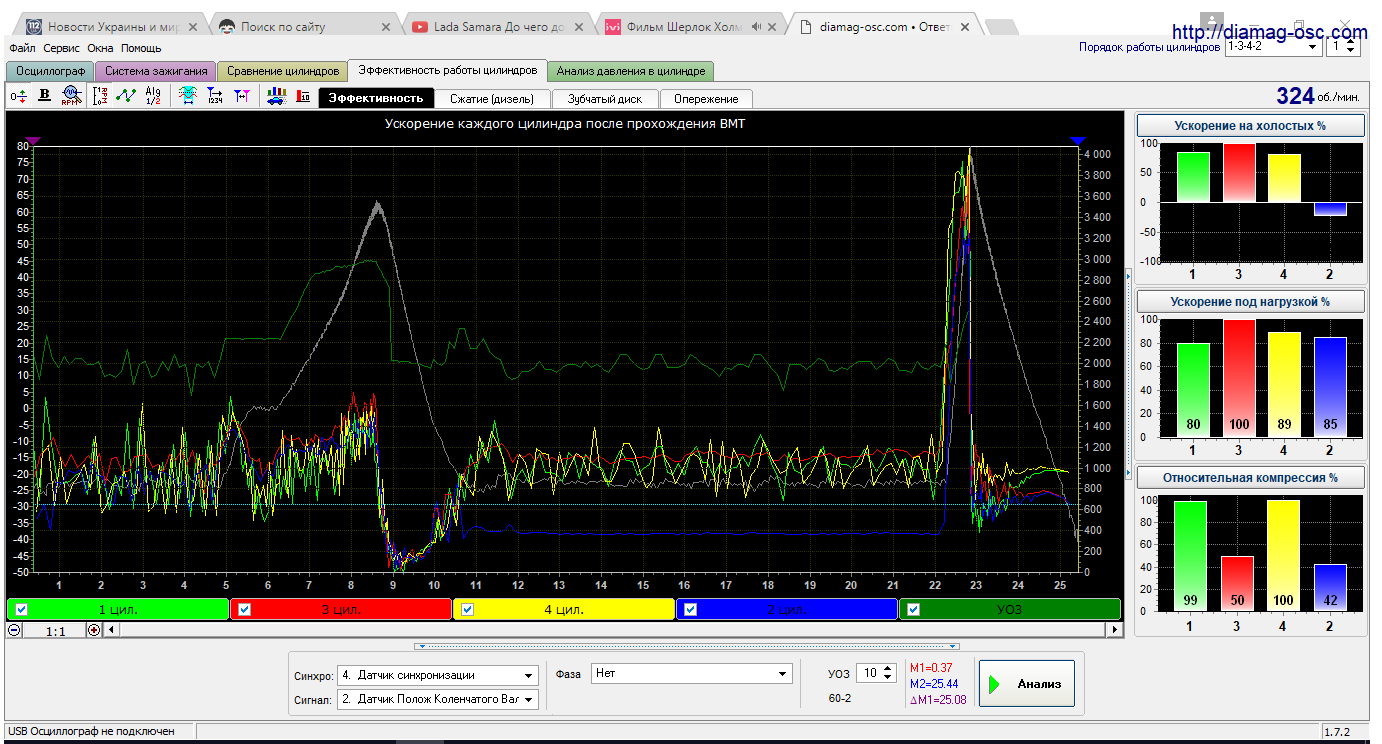Toggle the 4 цил. channel checkbox
The width and height of the screenshot is (1382, 744).
point(467,609)
